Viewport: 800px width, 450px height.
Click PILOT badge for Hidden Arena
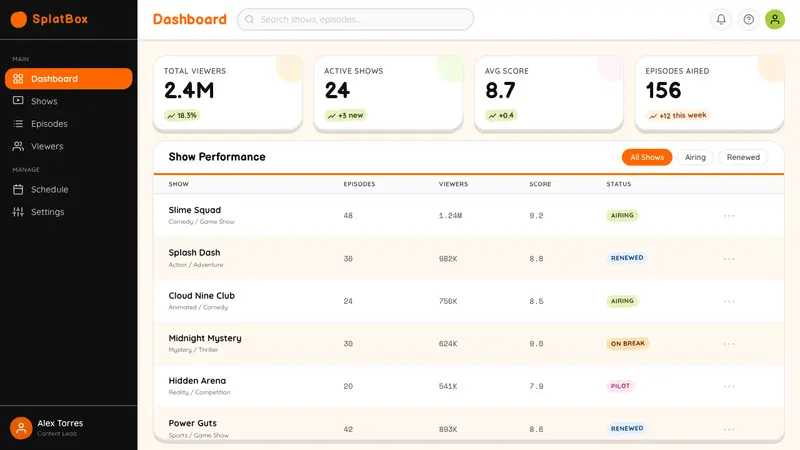point(620,386)
